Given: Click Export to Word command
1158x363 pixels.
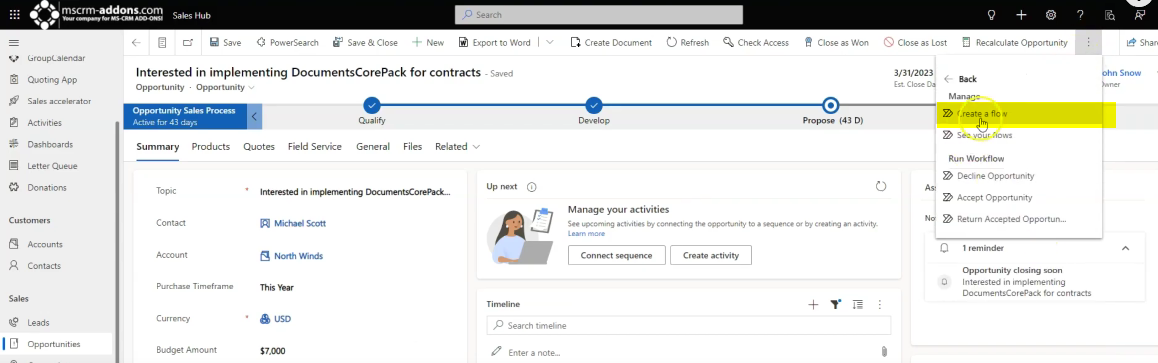Looking at the screenshot, I should (x=495, y=43).
